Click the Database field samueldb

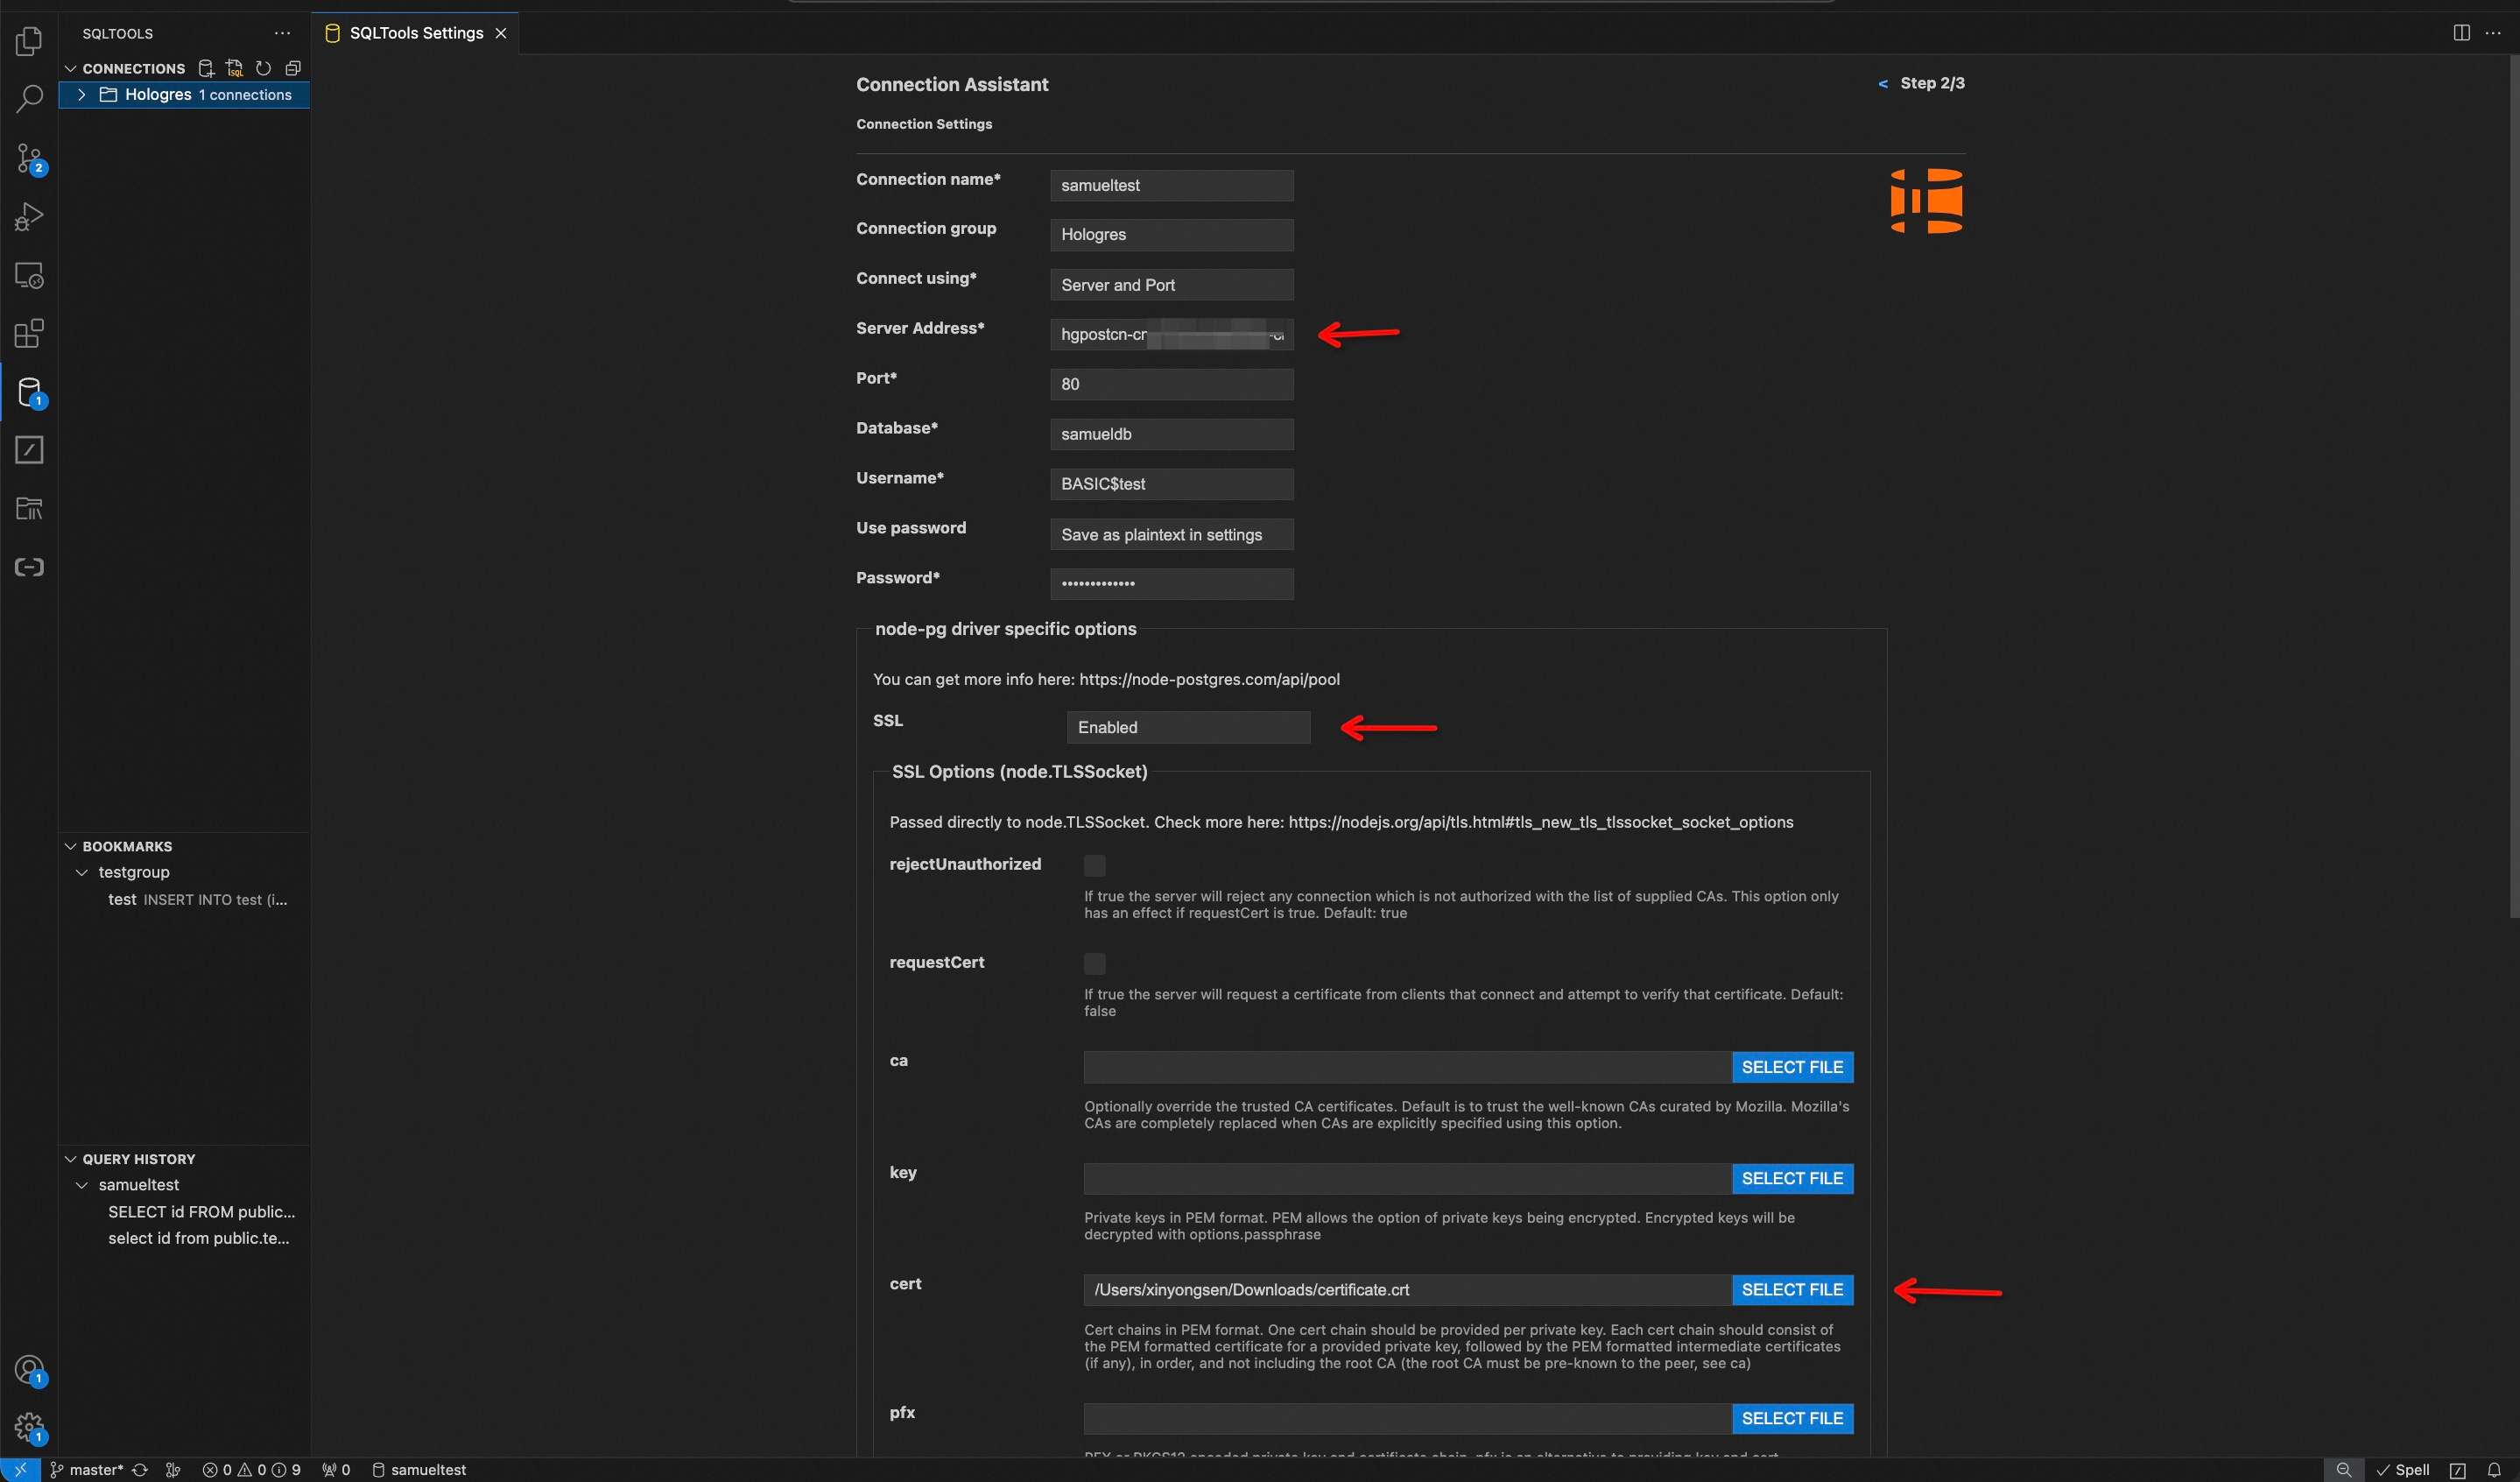(x=1171, y=434)
